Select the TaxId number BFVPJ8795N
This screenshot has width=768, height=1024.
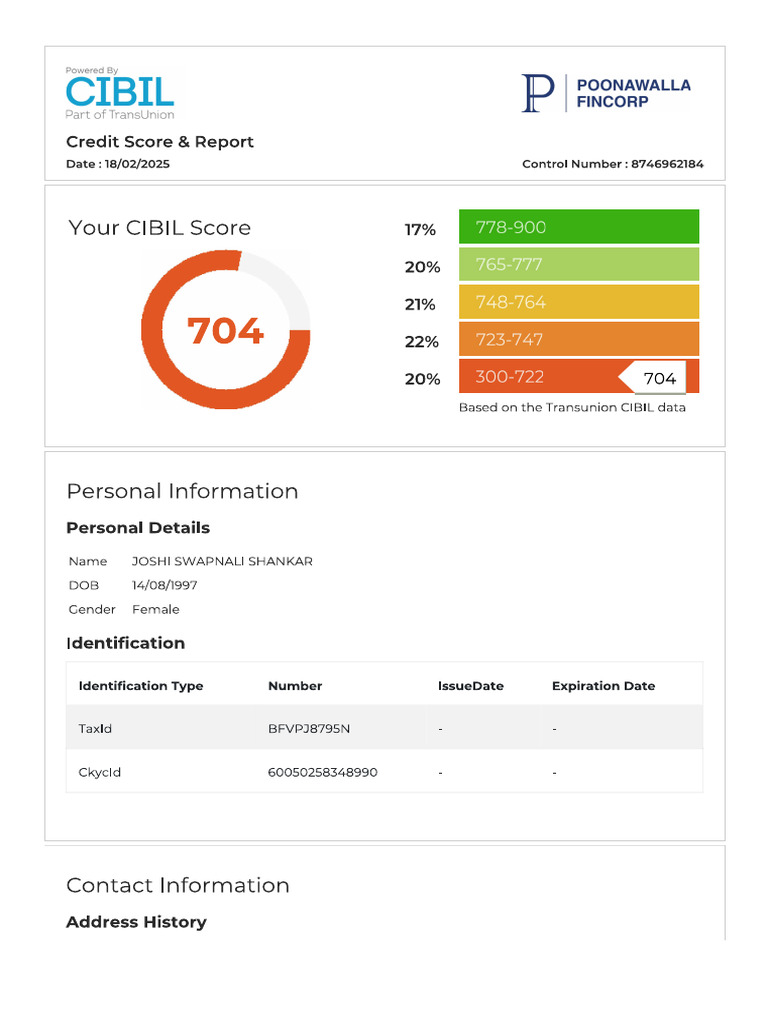[x=309, y=728]
